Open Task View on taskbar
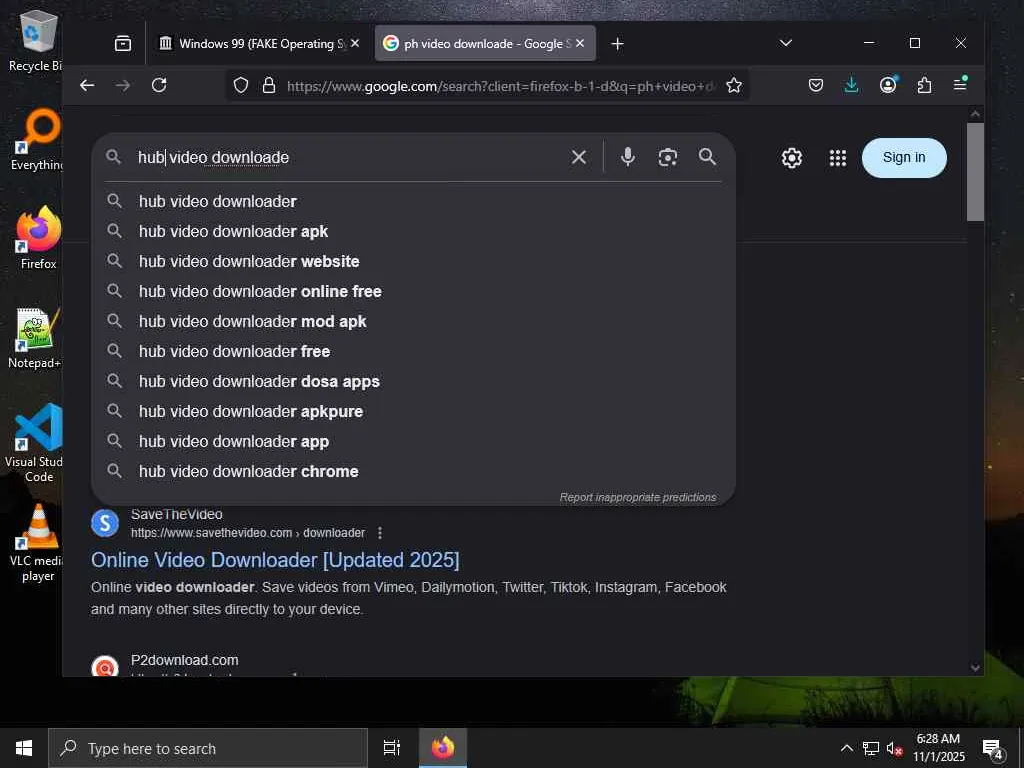 click(x=391, y=748)
